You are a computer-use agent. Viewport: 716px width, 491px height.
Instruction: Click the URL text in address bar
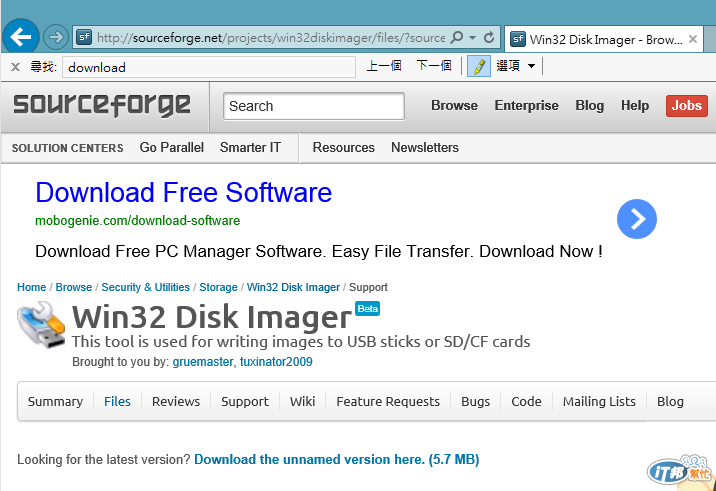[x=271, y=37]
